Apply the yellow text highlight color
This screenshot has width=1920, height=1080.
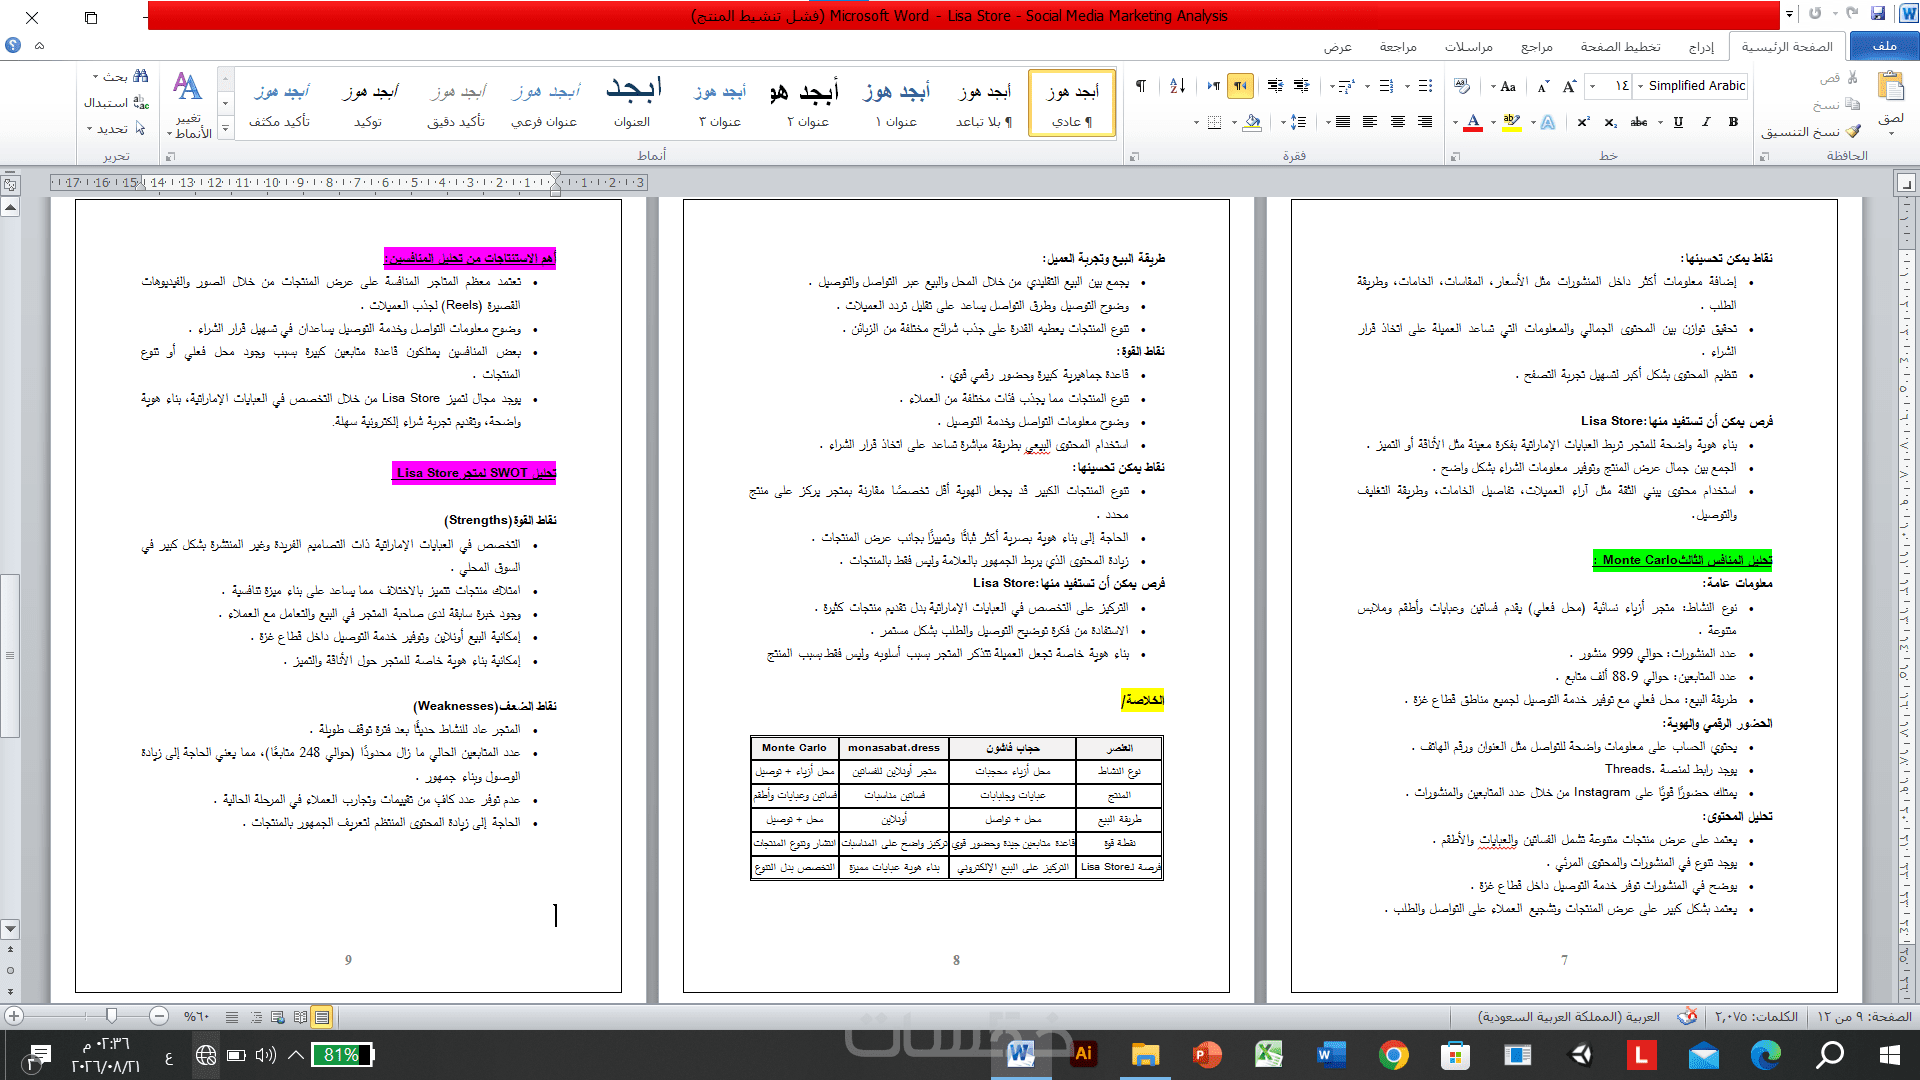pyautogui.click(x=1511, y=122)
